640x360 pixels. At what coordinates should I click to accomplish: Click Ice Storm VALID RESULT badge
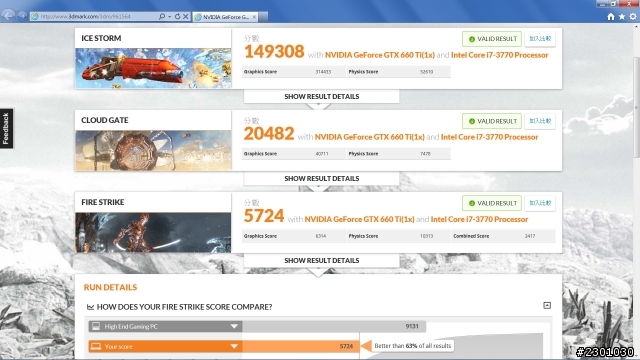[x=492, y=39]
